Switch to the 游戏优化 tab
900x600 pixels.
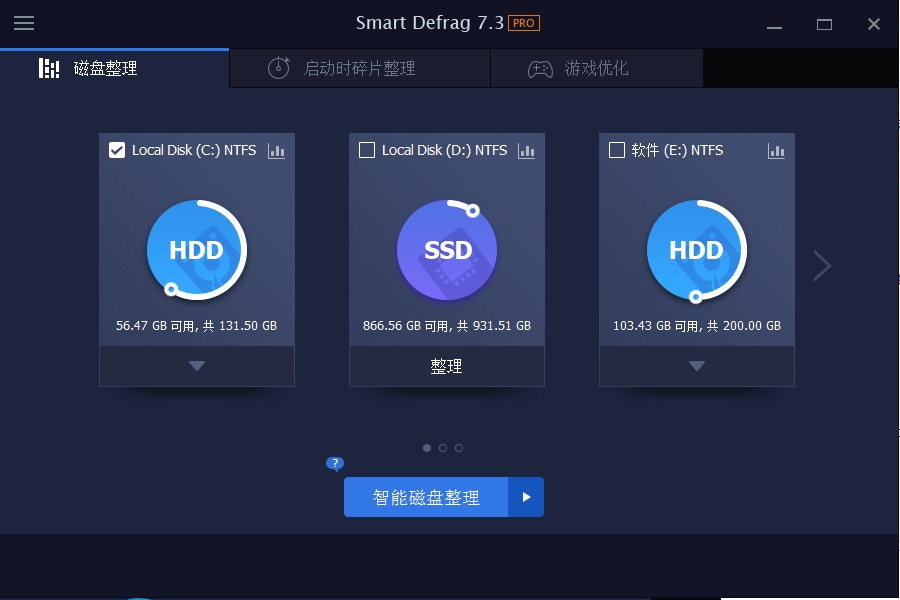pos(597,68)
